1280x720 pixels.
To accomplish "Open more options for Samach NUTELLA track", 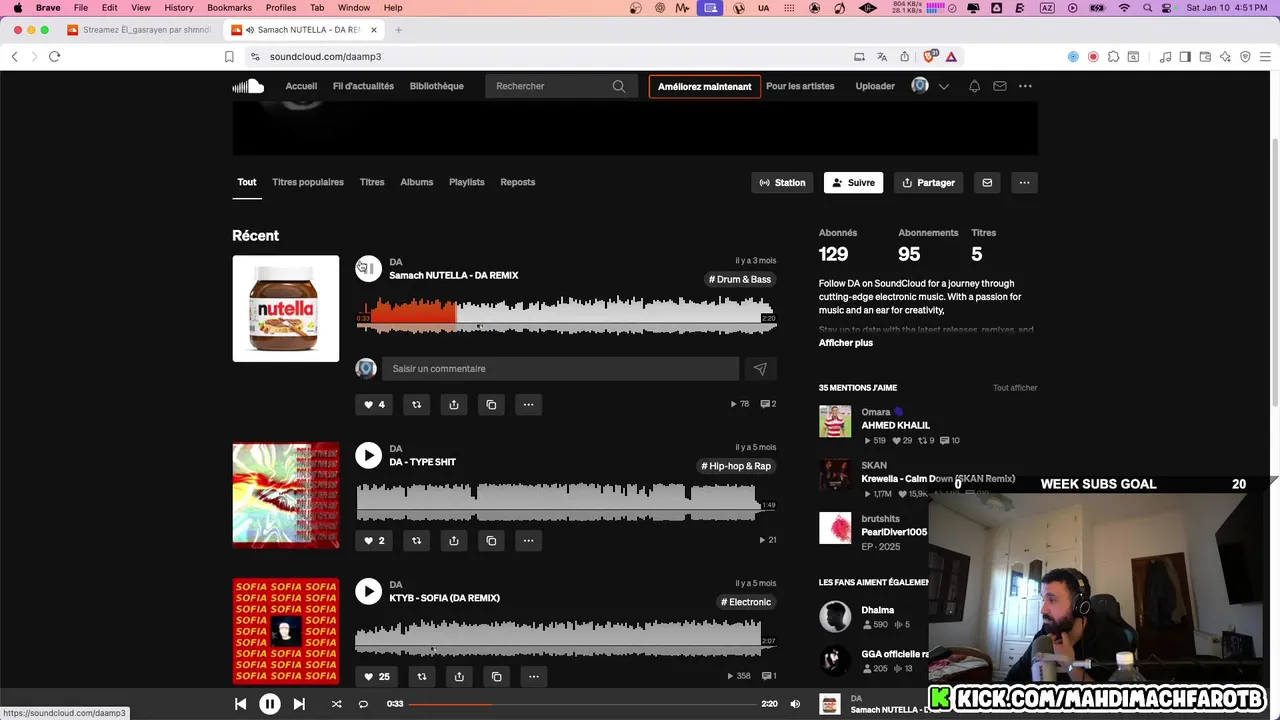I will pos(528,404).
